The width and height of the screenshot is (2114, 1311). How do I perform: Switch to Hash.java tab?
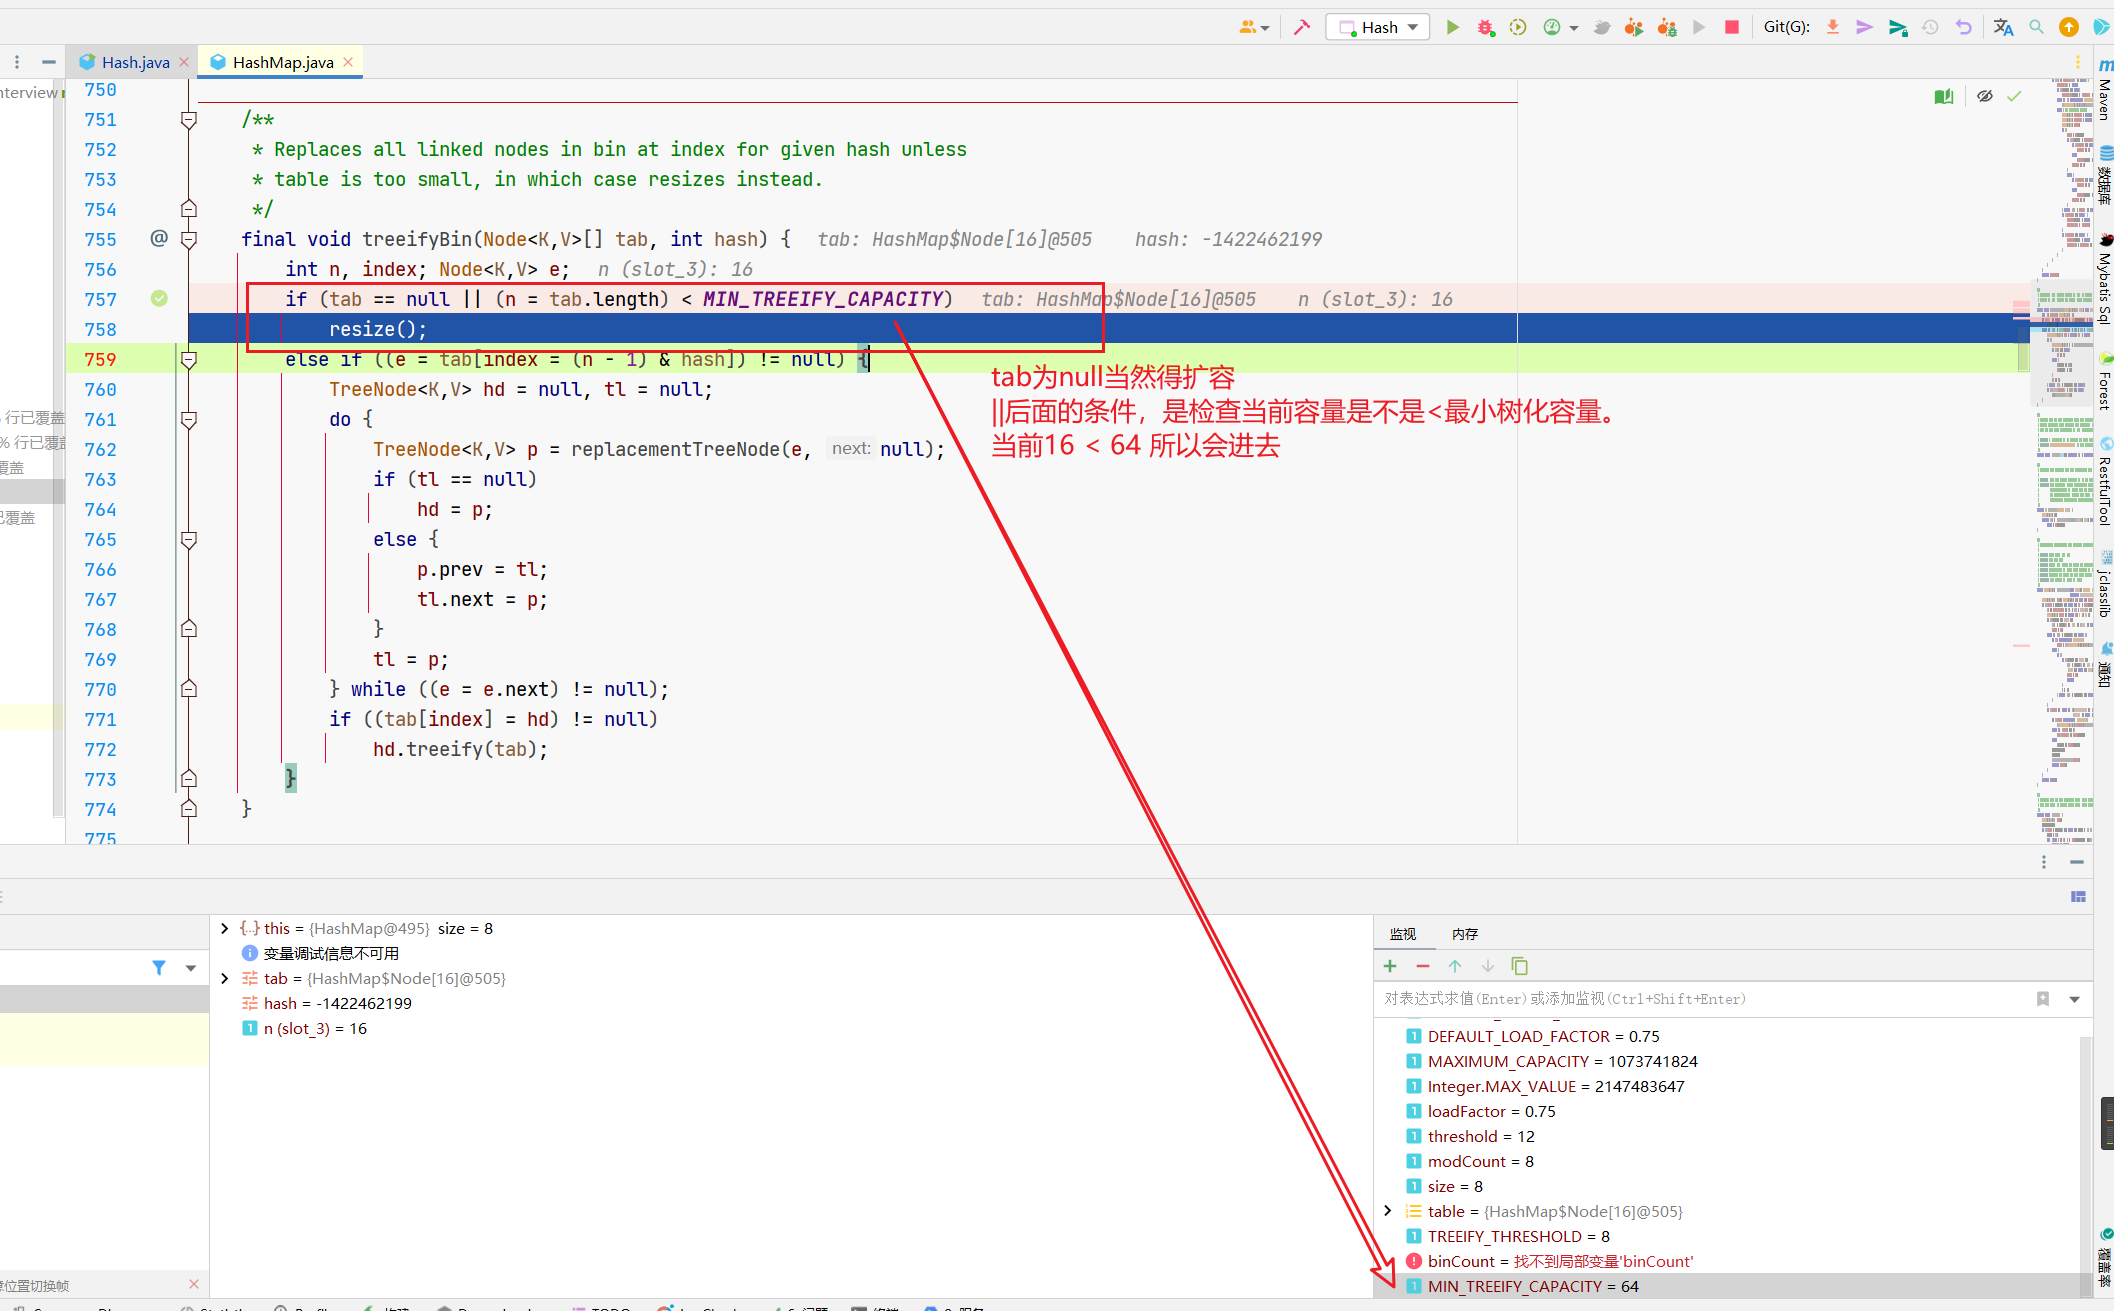(135, 62)
